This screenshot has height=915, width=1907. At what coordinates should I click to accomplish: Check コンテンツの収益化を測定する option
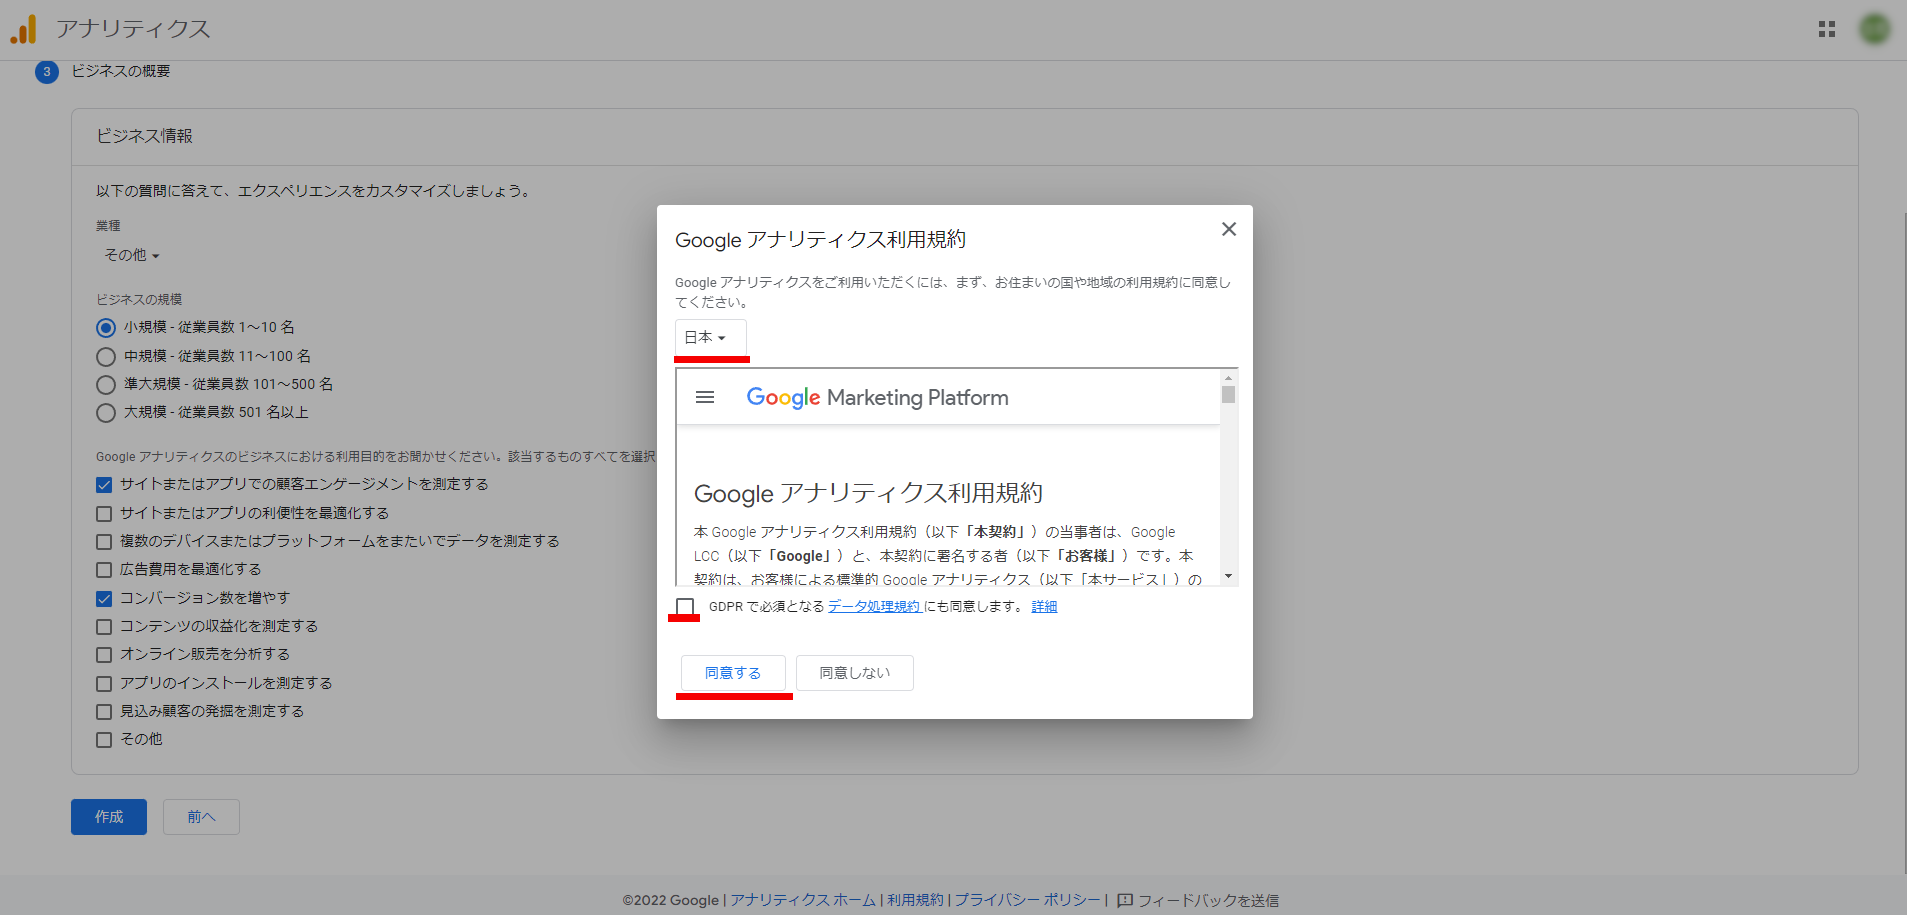point(104,627)
